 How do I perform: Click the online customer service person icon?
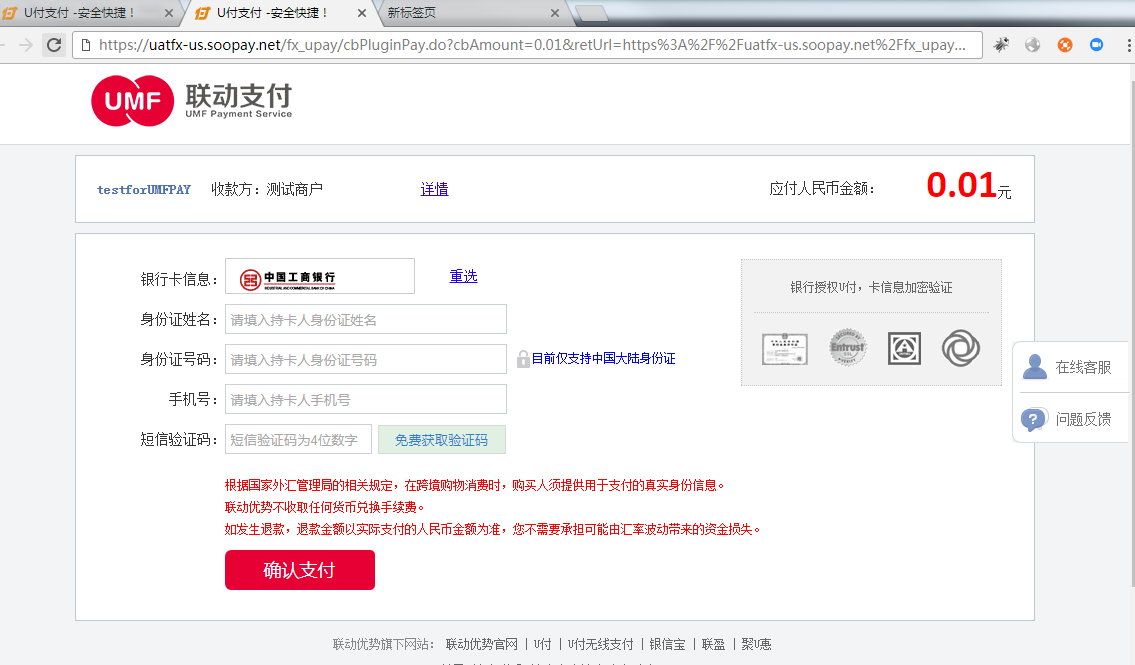[1034, 366]
